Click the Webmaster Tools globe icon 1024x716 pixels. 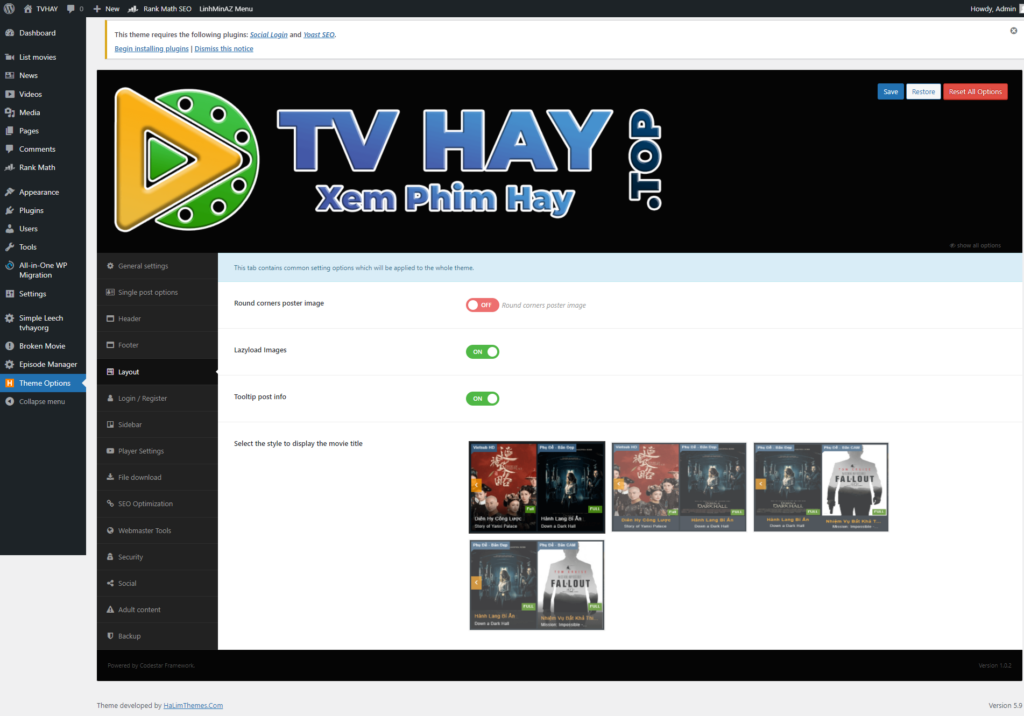[110, 530]
